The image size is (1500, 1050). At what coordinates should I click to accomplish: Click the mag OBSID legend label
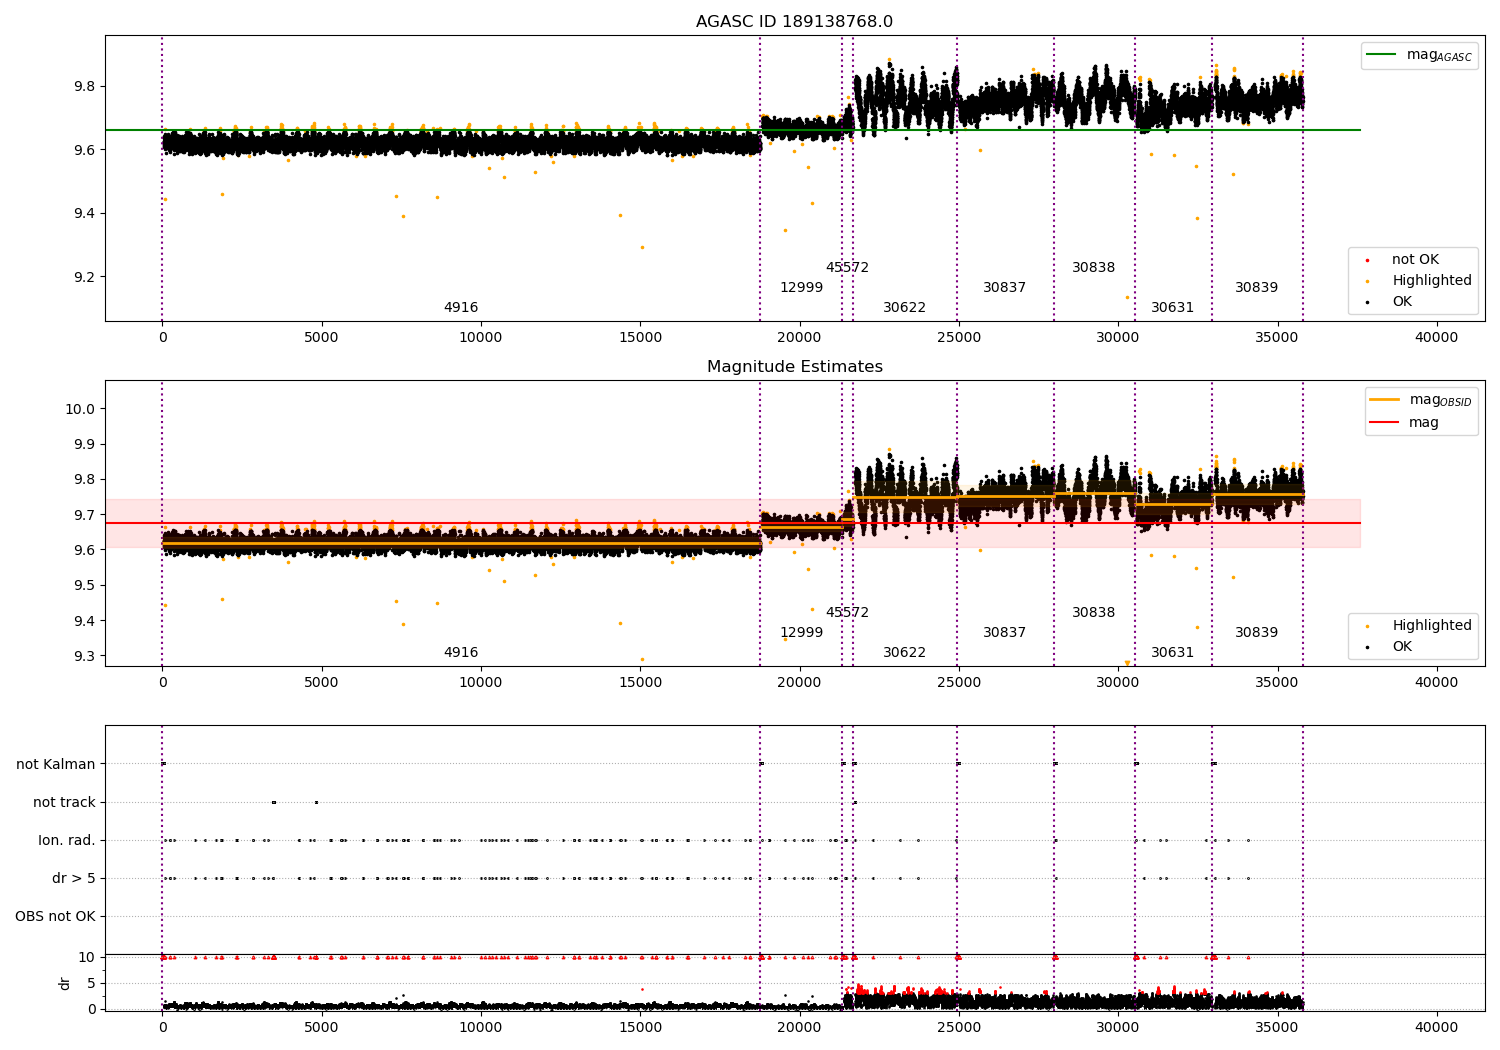point(1440,400)
